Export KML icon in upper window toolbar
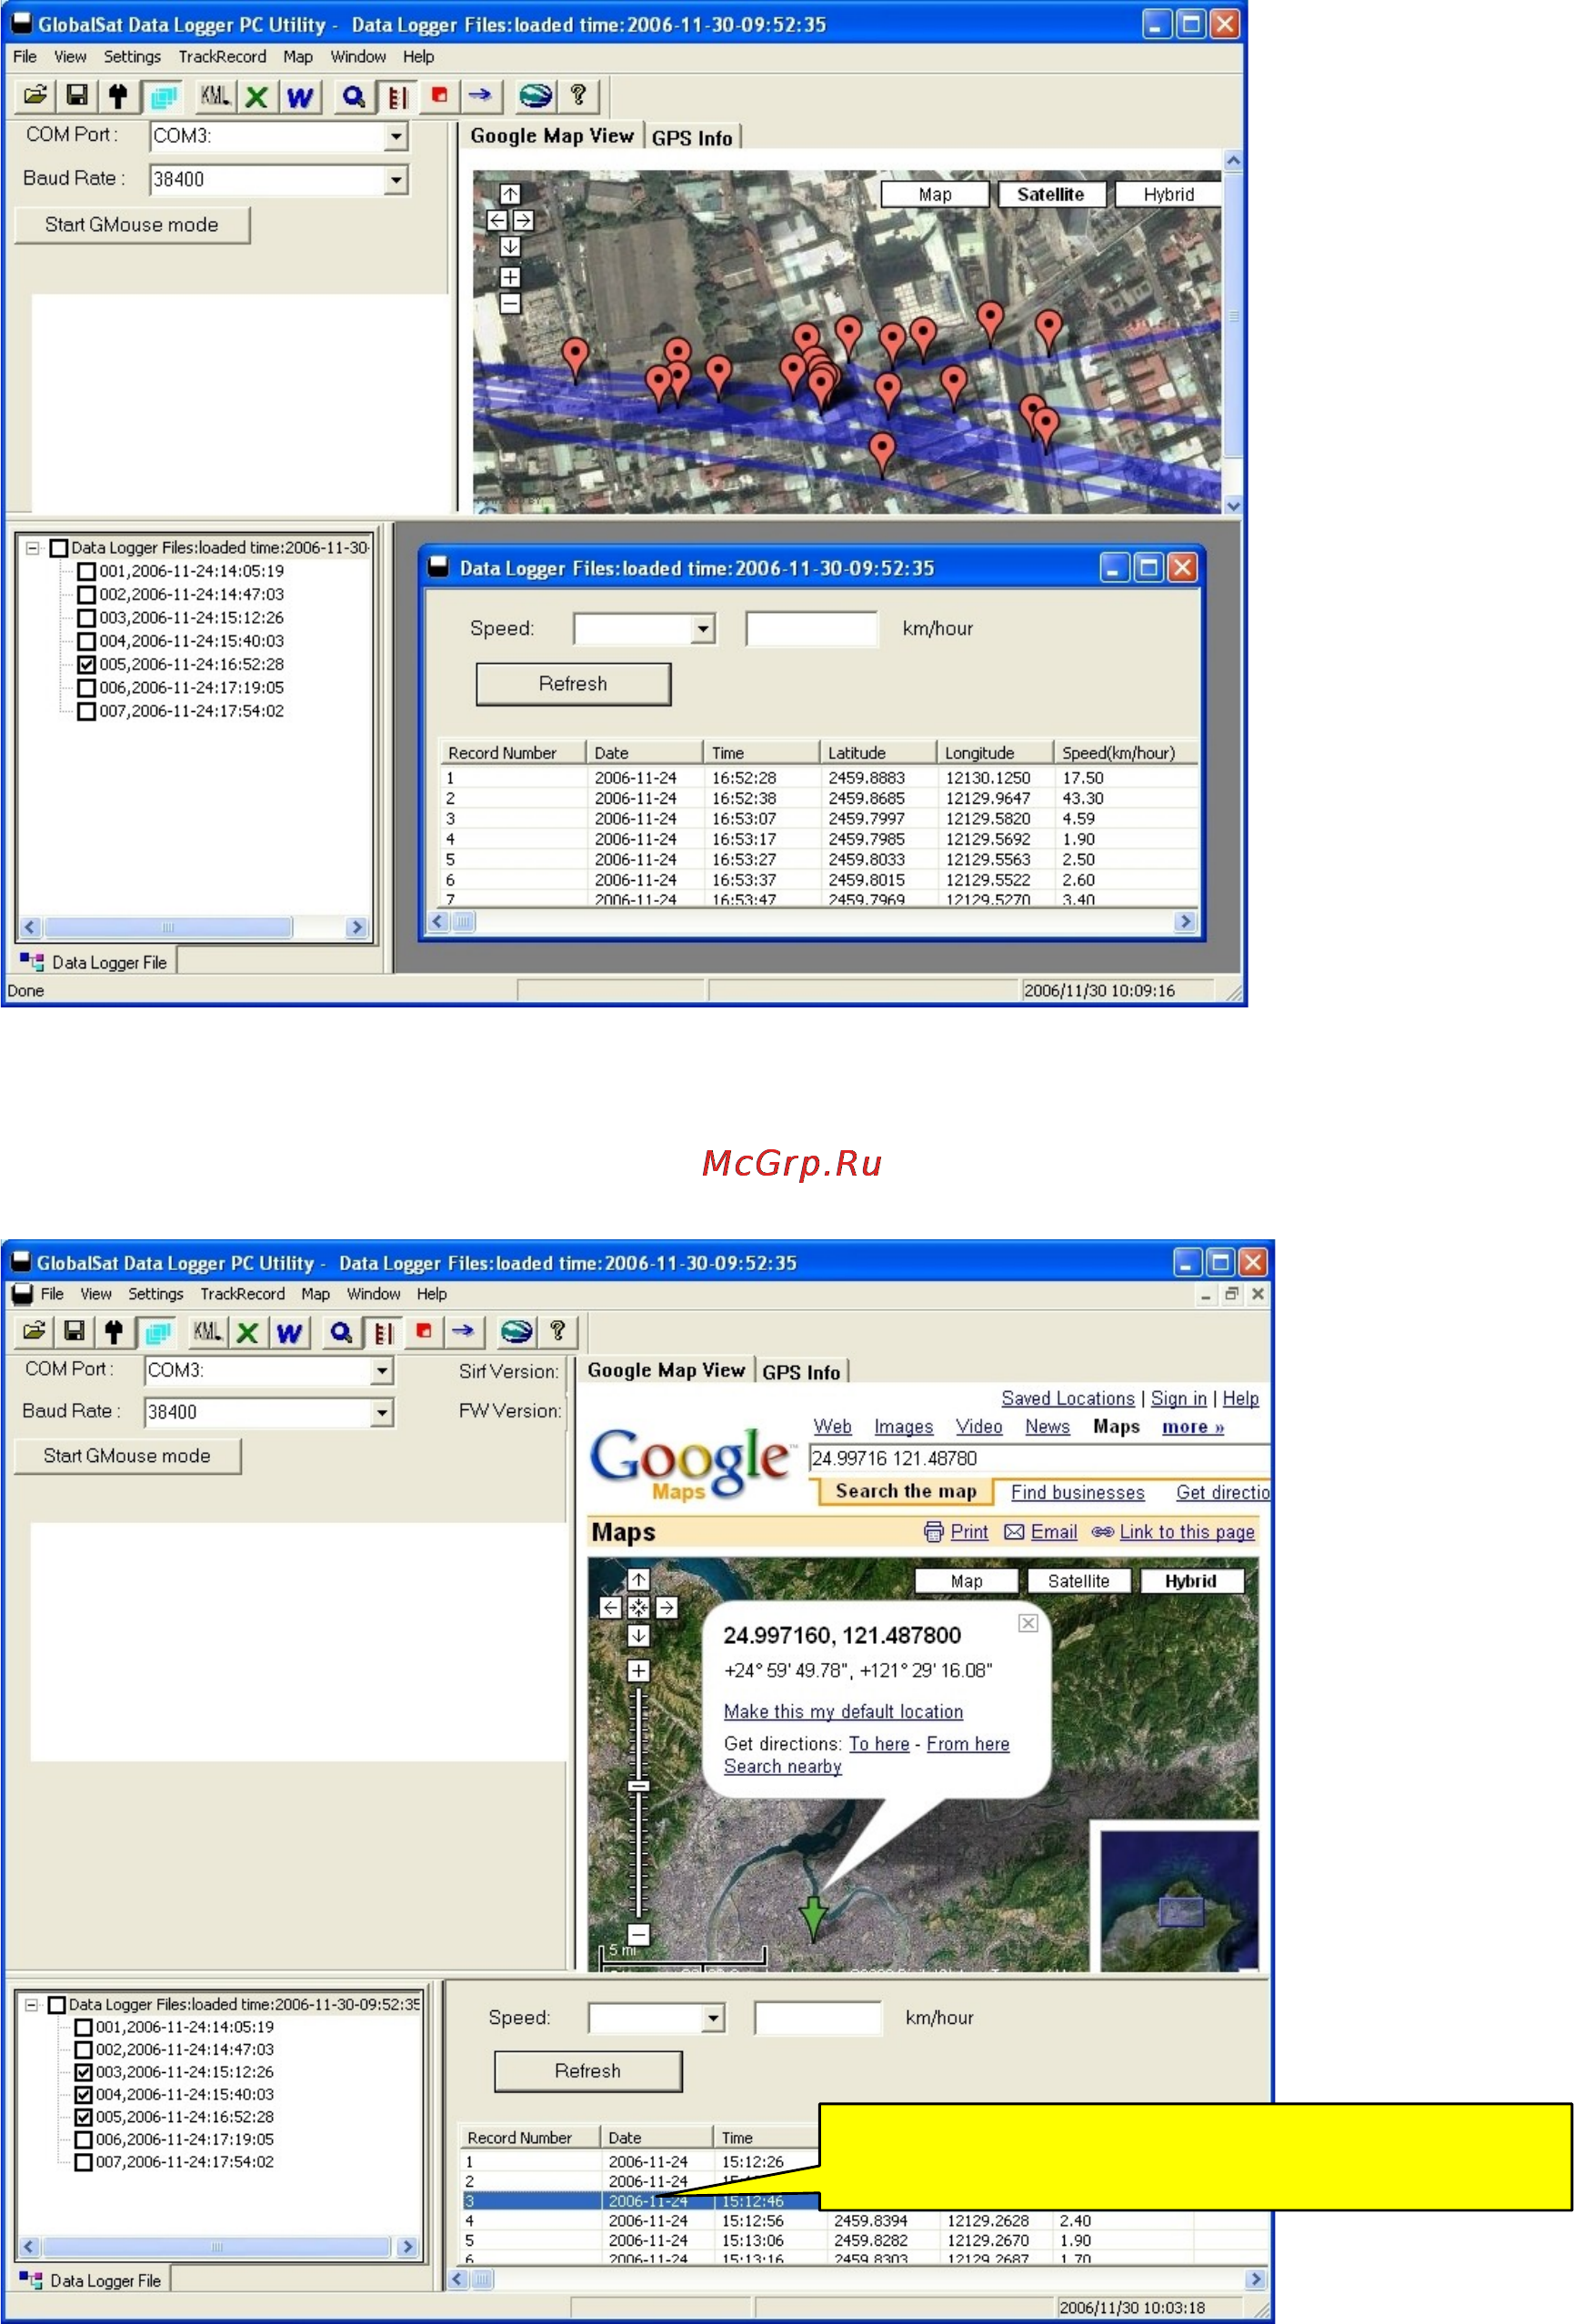 tap(214, 96)
